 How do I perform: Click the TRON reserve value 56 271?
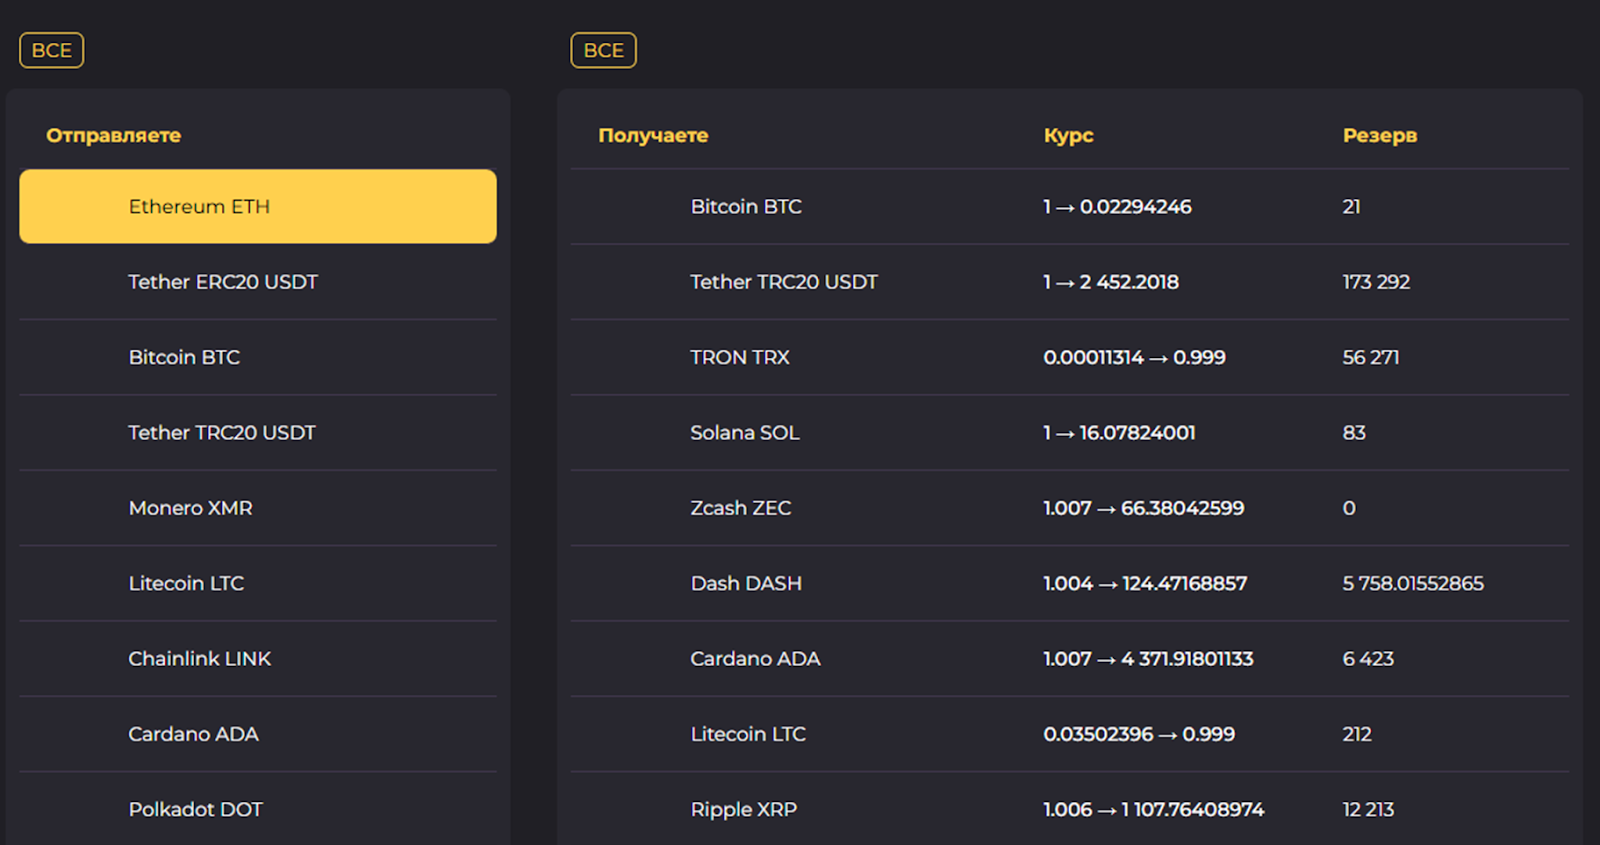1370,357
